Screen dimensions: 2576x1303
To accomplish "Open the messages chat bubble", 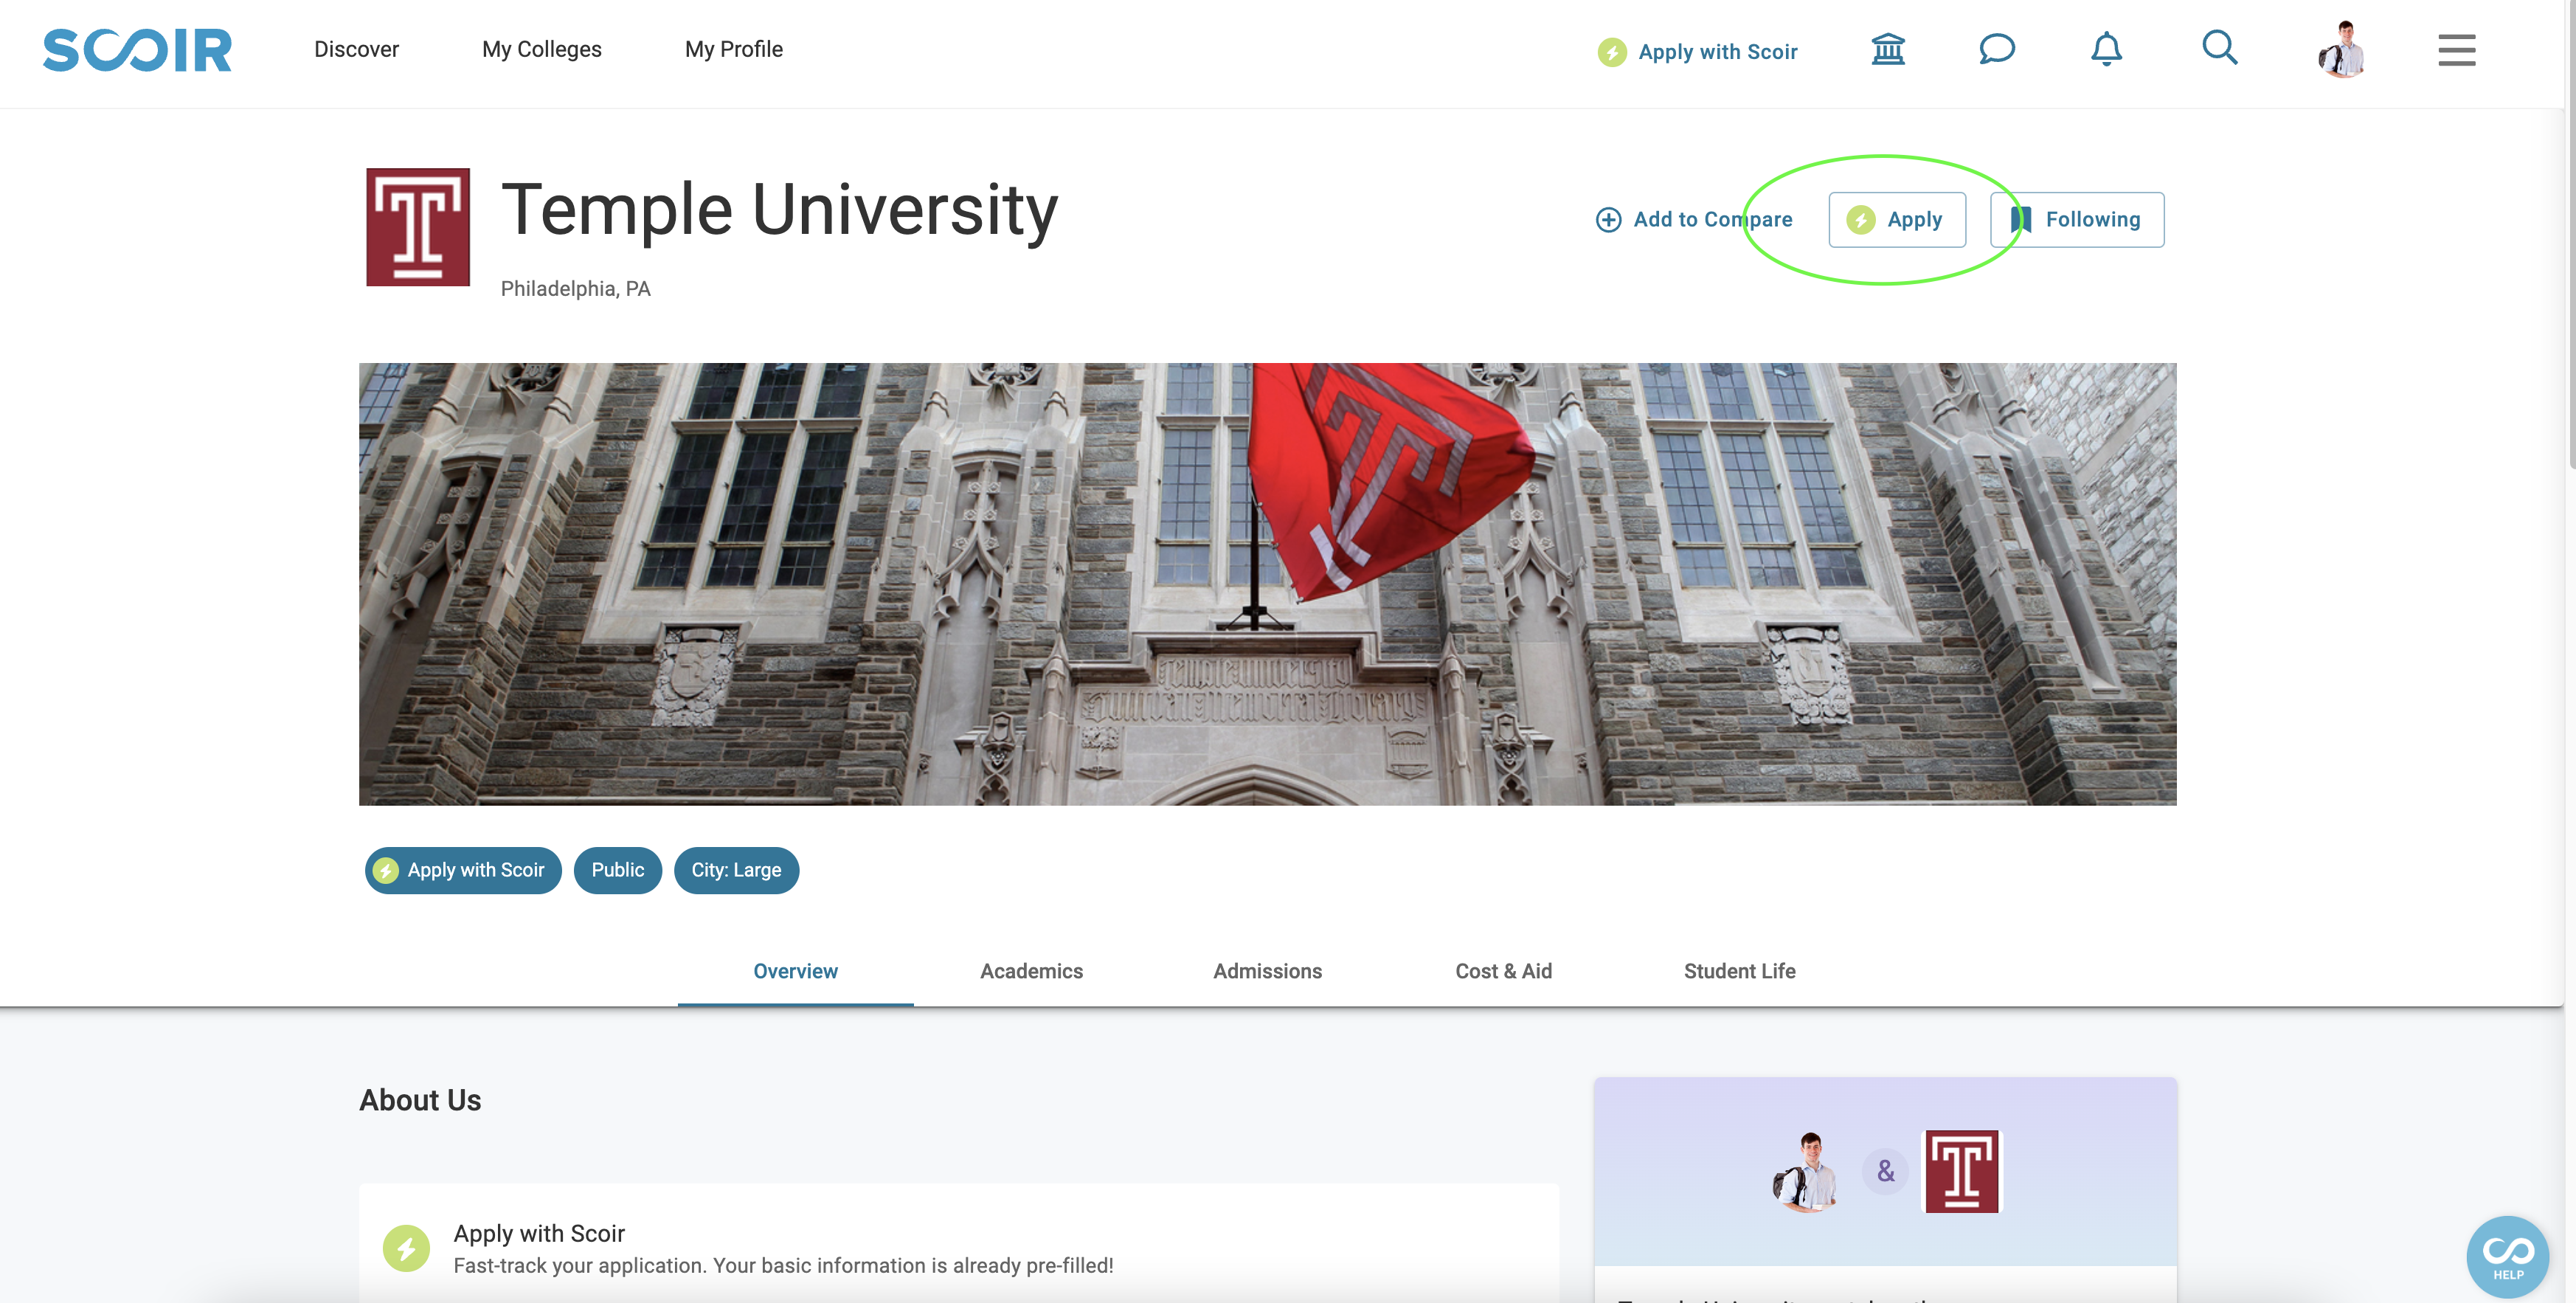I will (1996, 48).
